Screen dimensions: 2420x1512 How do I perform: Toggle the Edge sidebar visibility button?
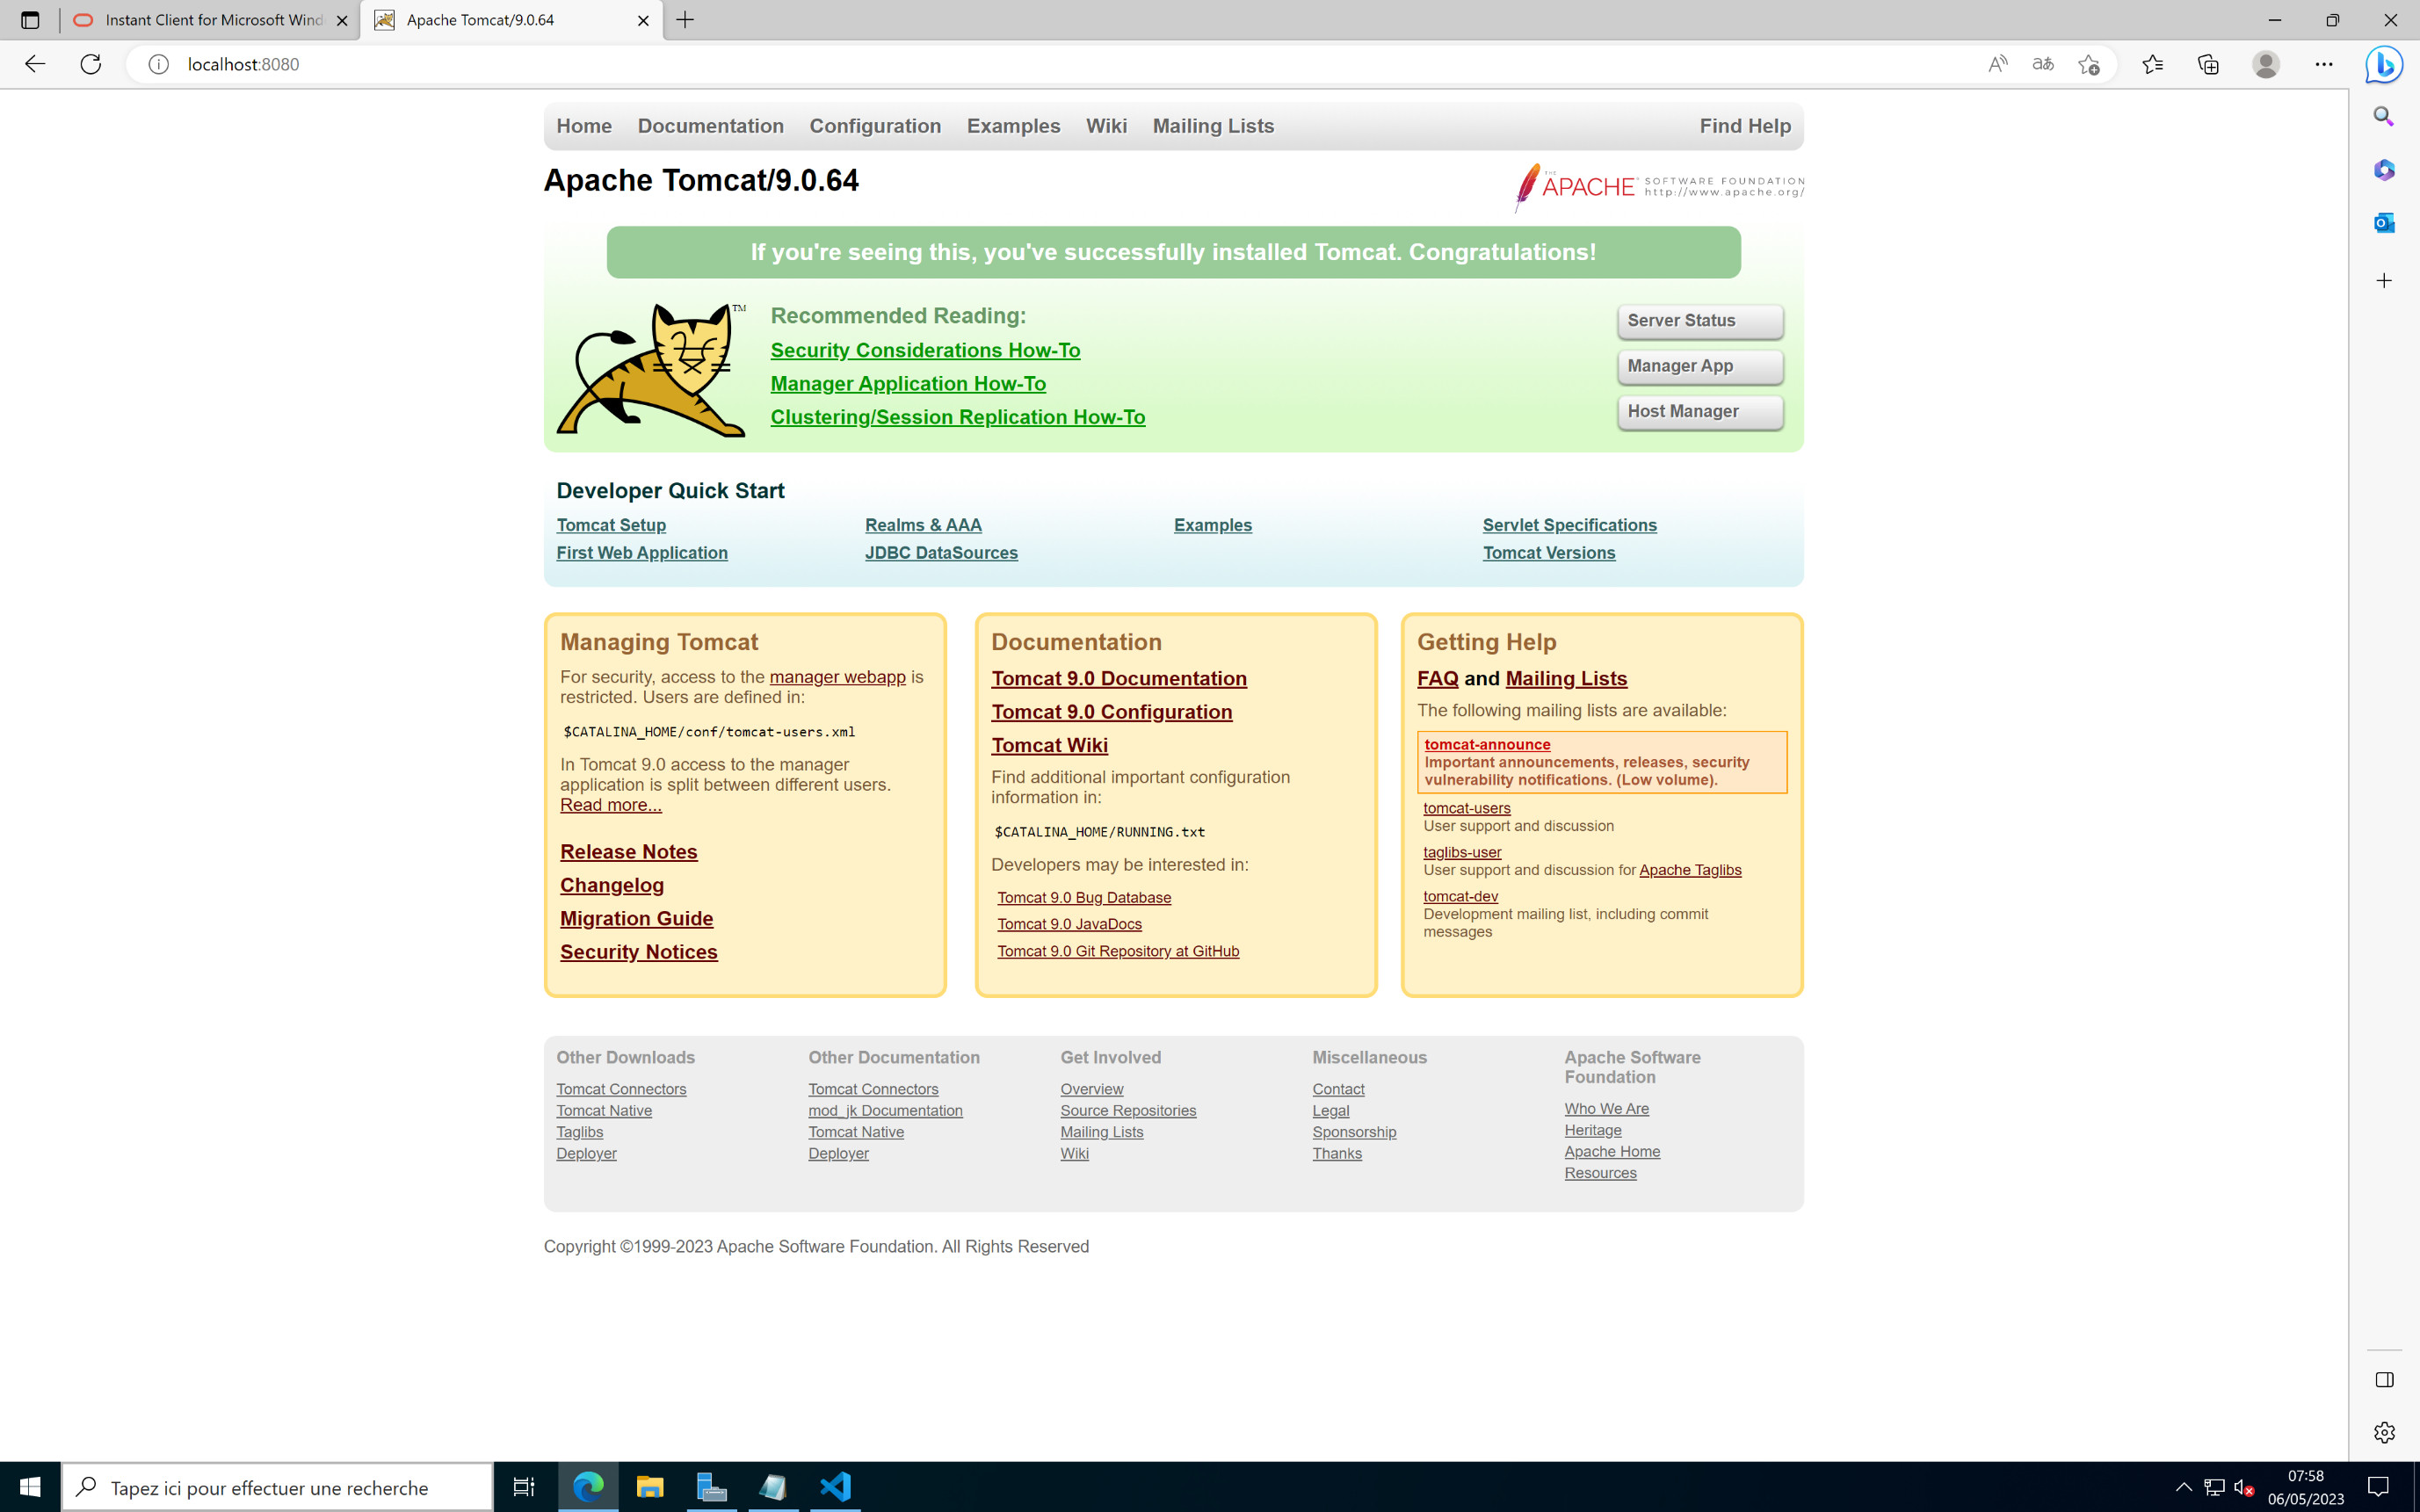click(x=2384, y=1380)
